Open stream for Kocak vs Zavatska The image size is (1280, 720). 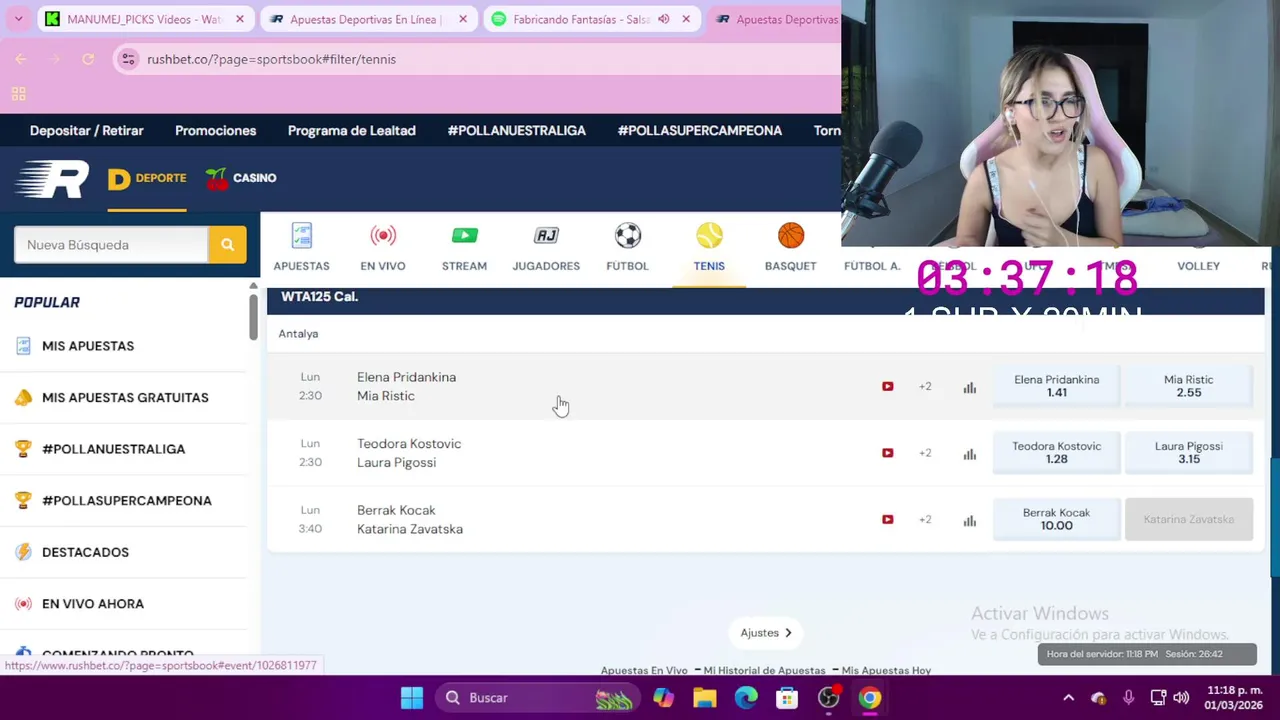(x=887, y=520)
